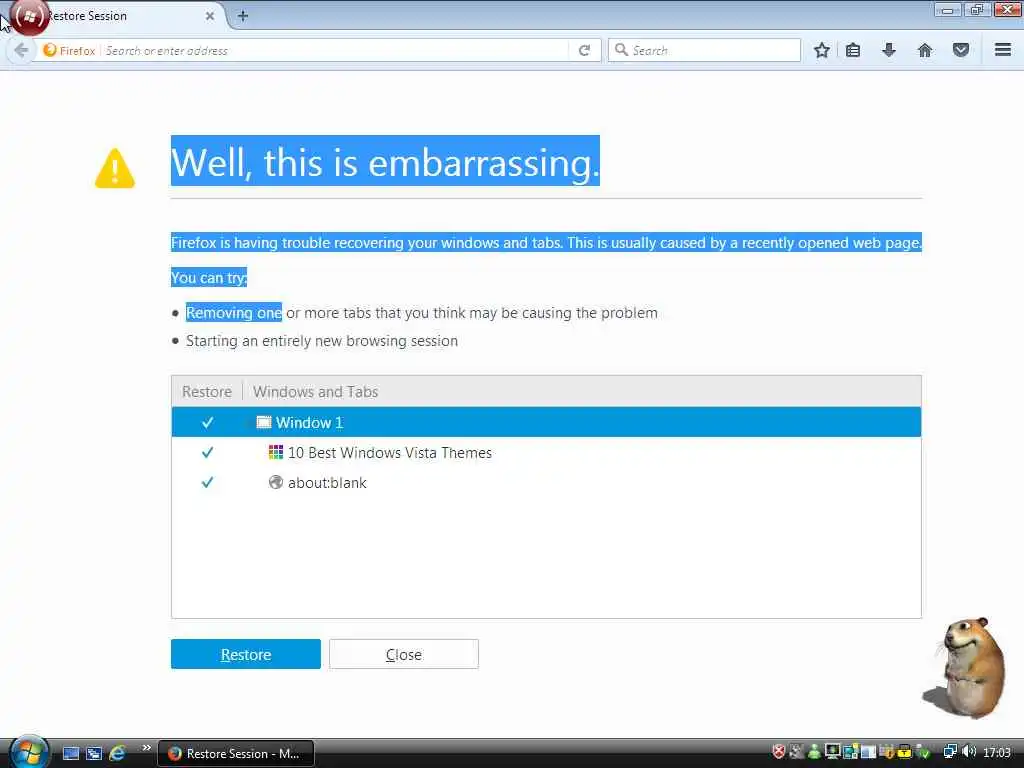Restore down the Firefox window

click(x=977, y=9)
